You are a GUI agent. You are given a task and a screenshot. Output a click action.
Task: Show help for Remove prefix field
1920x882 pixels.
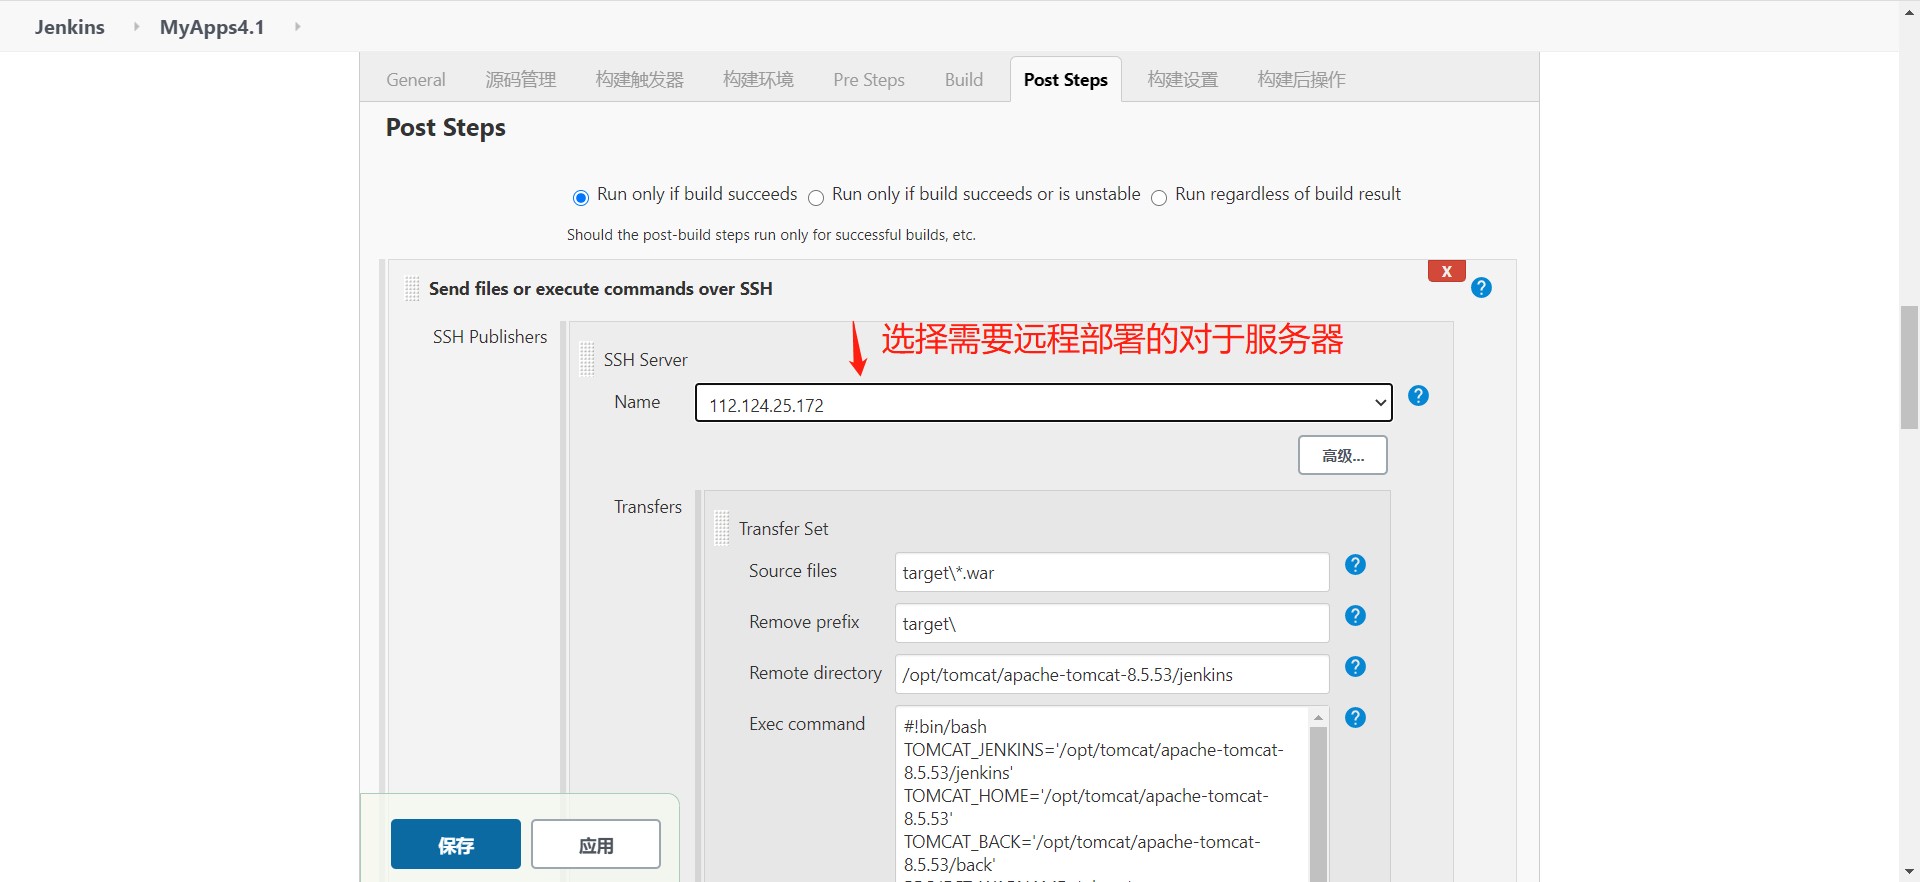1355,616
